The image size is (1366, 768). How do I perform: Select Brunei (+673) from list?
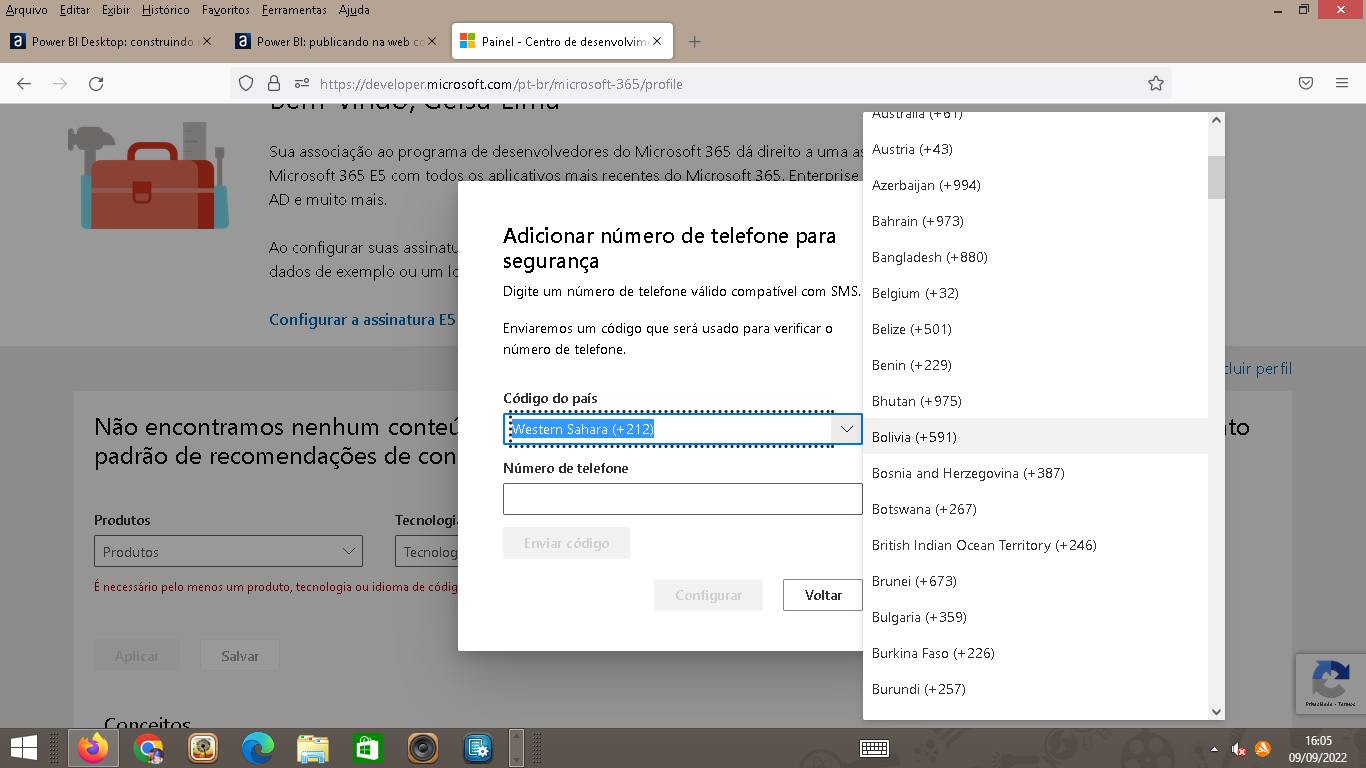coord(1035,581)
